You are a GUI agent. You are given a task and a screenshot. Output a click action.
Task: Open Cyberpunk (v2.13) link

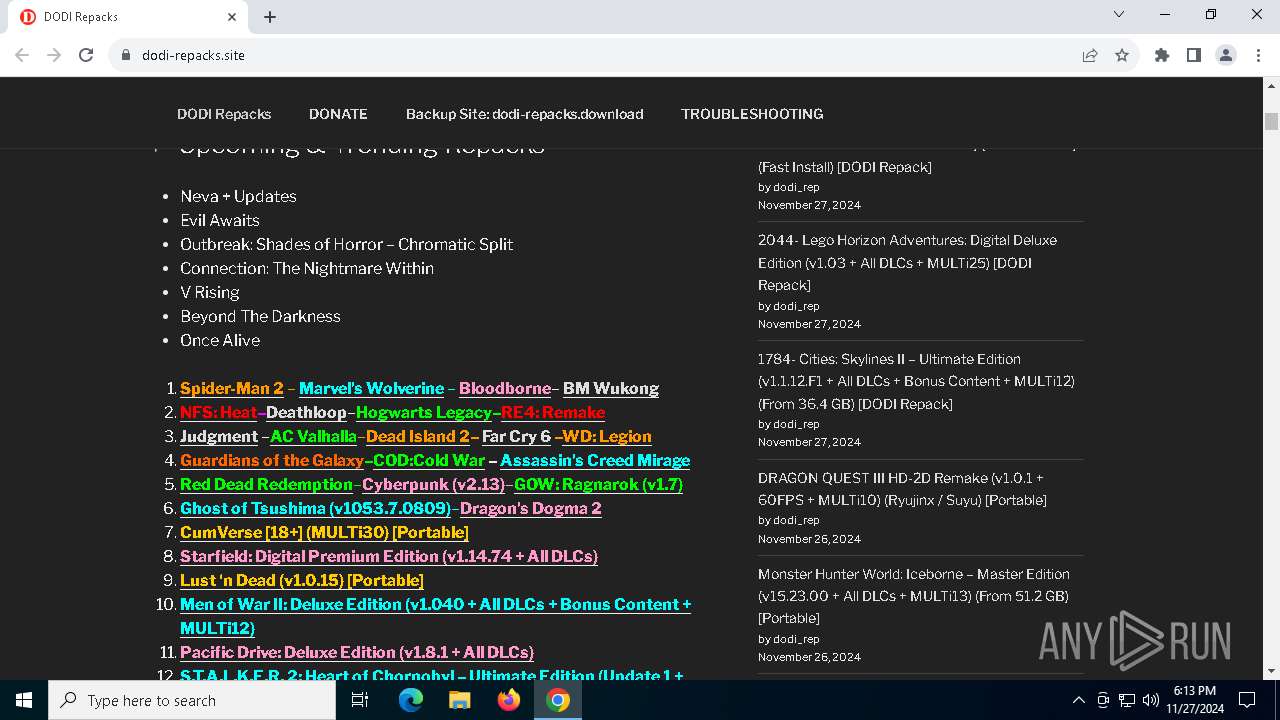[433, 484]
